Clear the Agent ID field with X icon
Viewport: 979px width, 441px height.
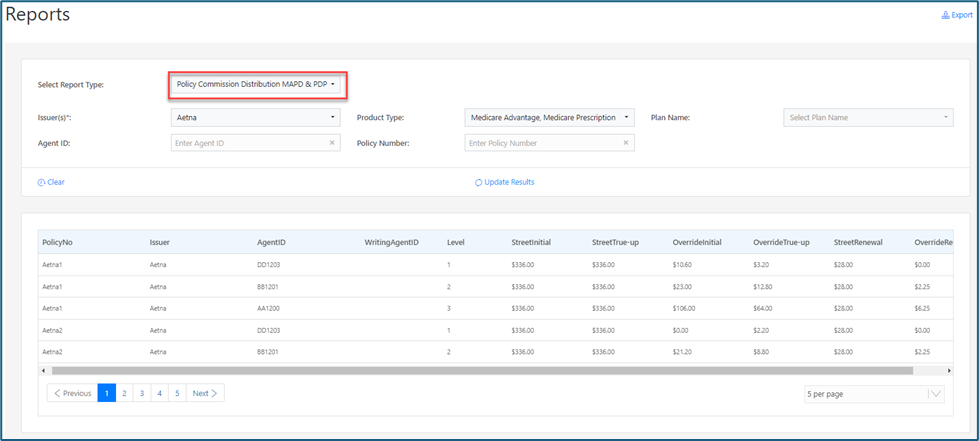[332, 143]
